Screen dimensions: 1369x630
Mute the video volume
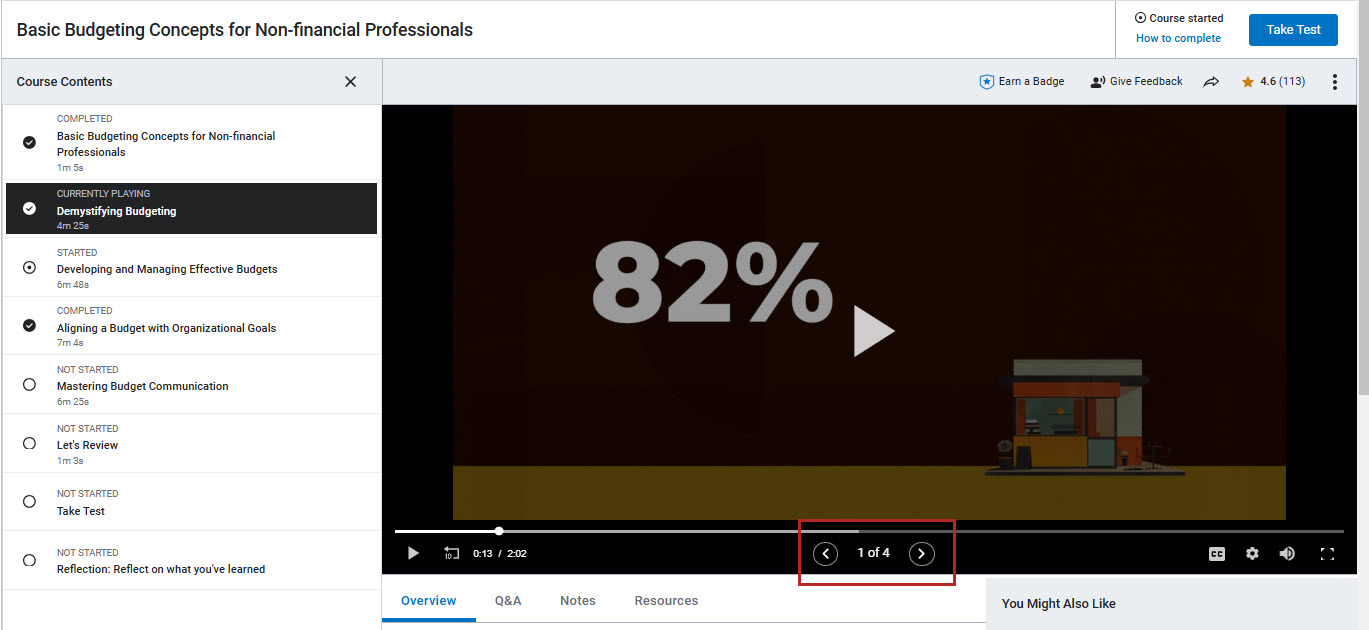click(1287, 554)
